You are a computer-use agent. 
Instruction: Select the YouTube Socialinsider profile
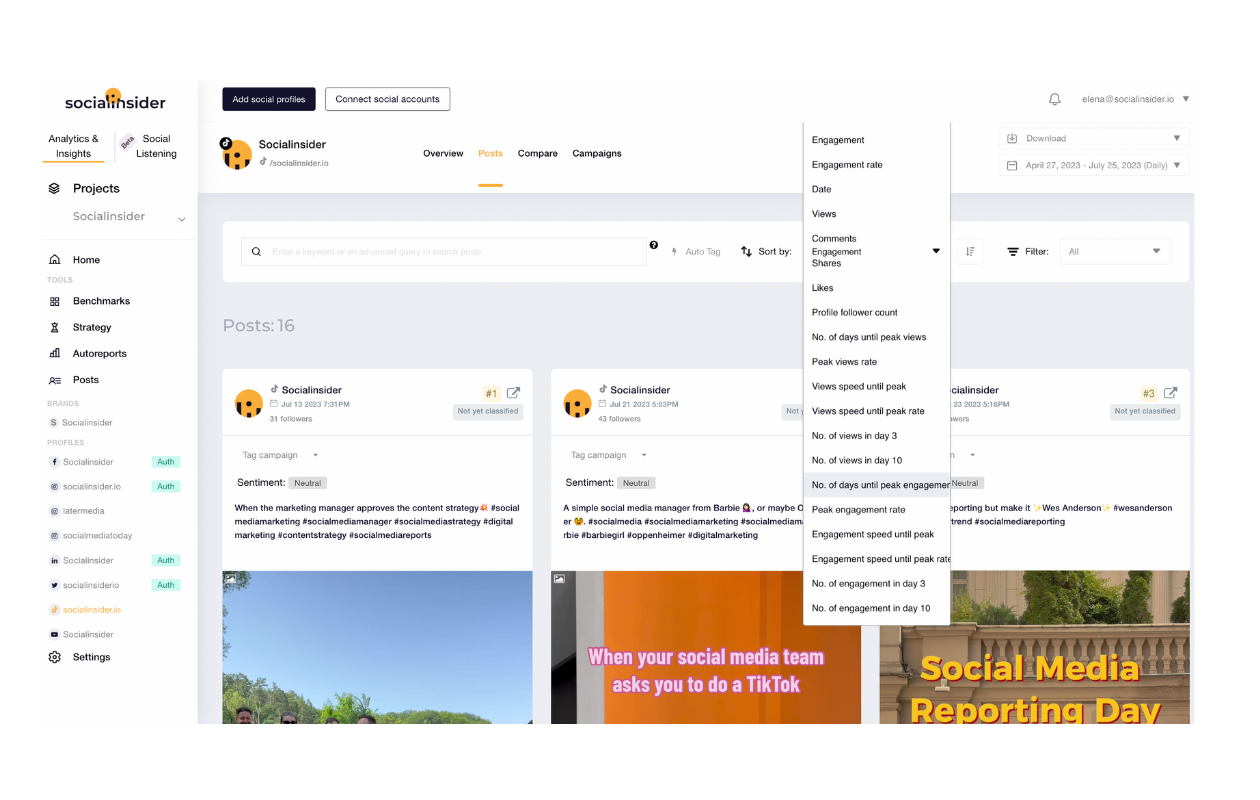(x=88, y=634)
